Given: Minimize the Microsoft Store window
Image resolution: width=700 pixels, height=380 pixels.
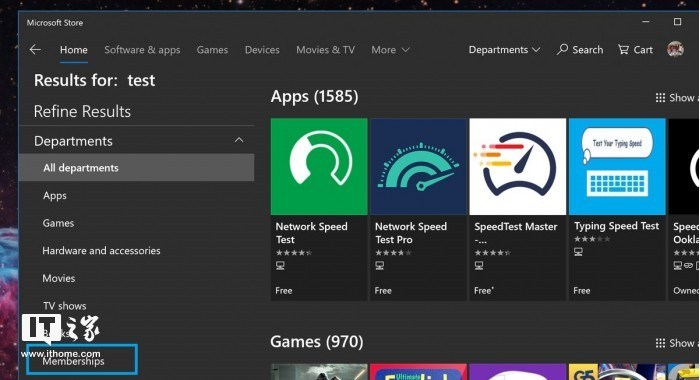Looking at the screenshot, I should click(x=646, y=21).
